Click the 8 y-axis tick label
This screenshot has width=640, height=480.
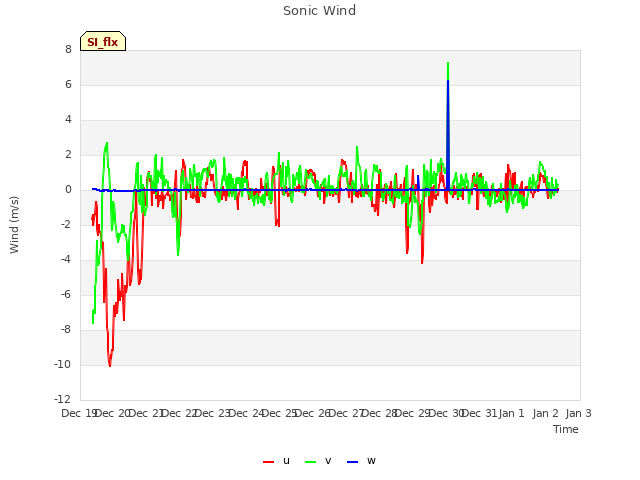click(68, 49)
